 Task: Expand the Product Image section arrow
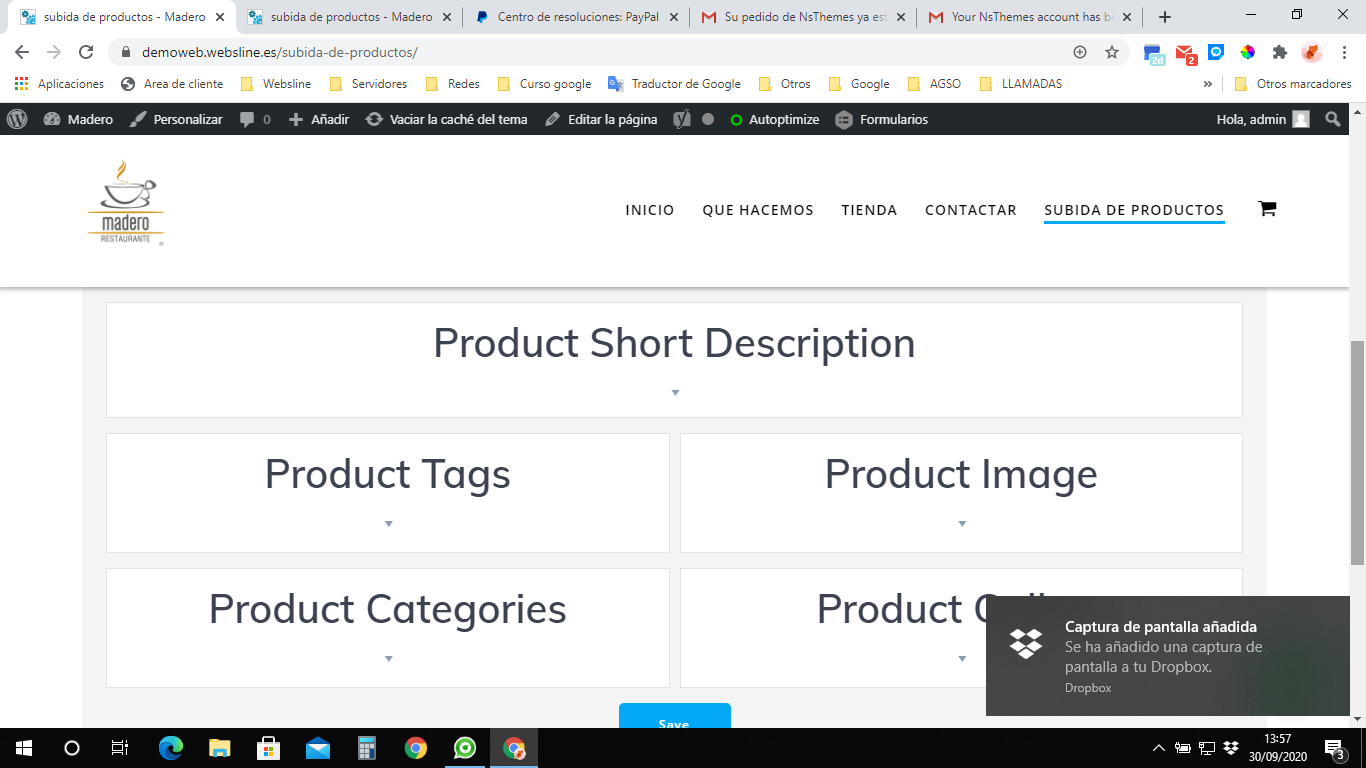coord(962,523)
